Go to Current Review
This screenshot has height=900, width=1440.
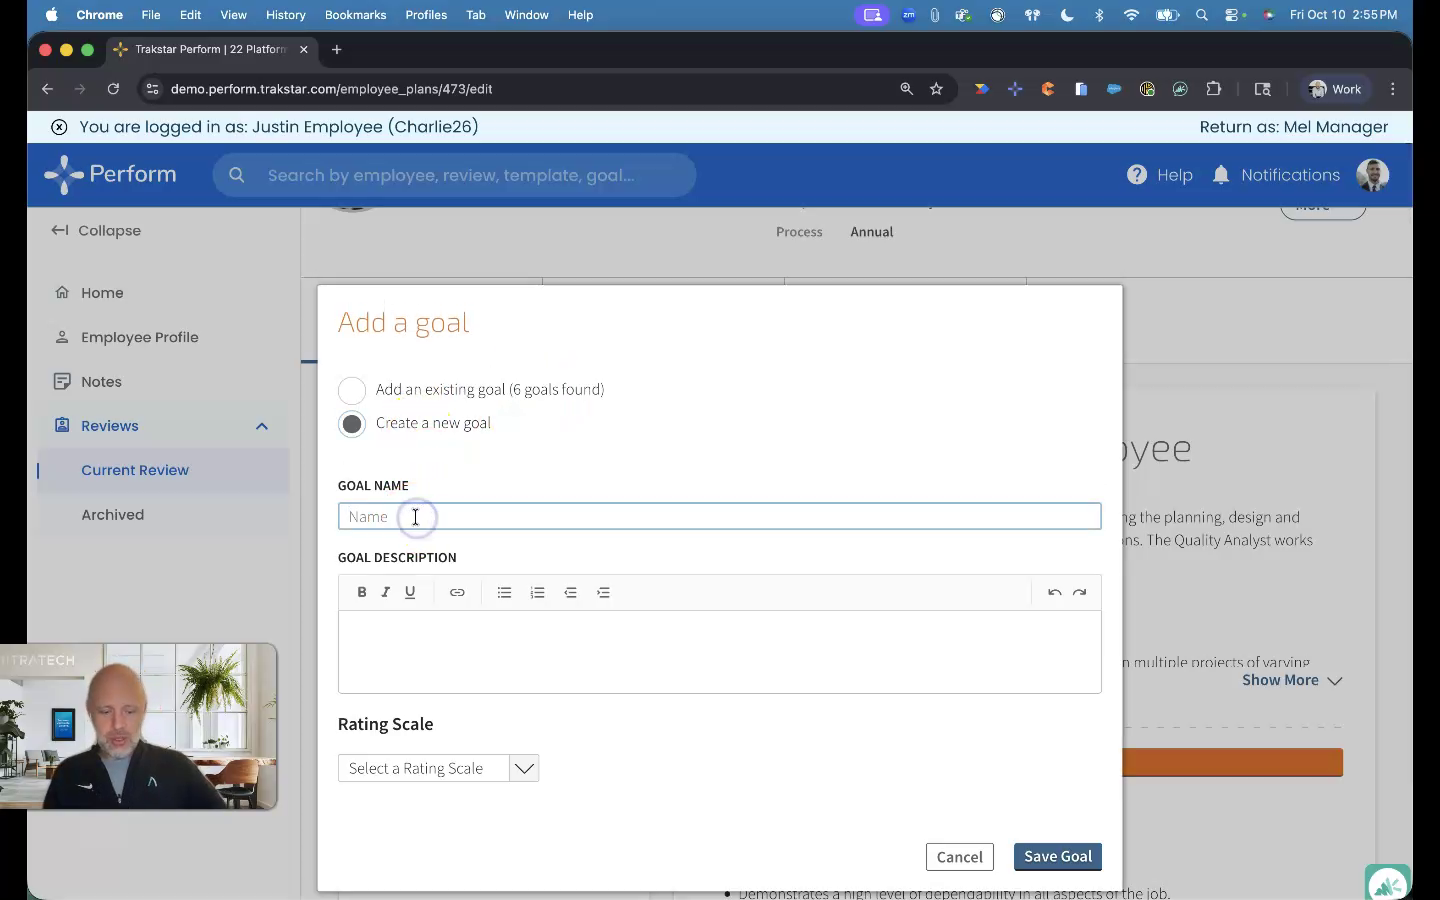pyautogui.click(x=135, y=470)
